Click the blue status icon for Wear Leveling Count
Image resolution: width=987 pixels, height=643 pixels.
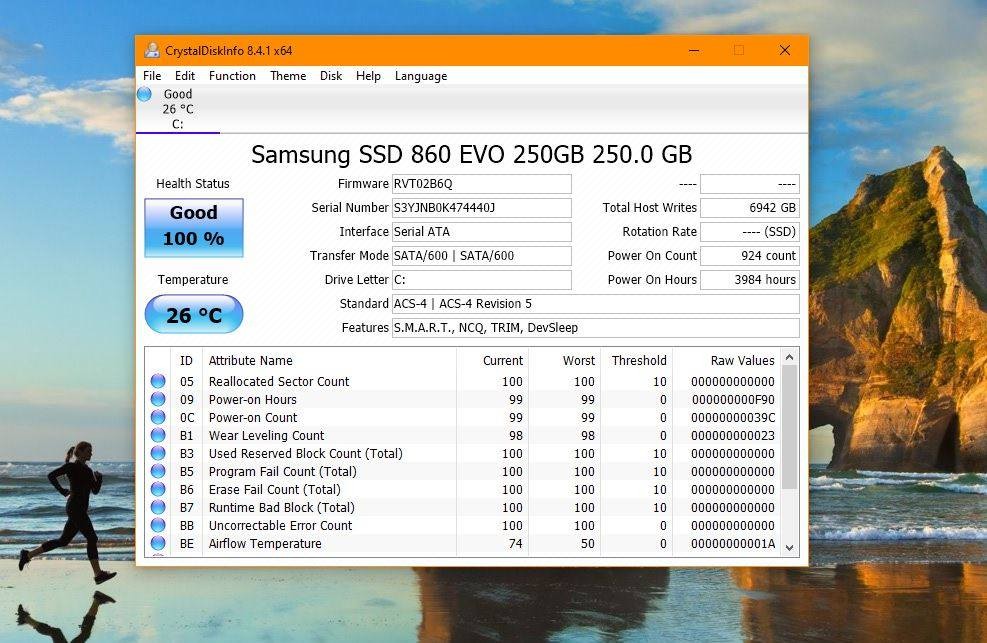pyautogui.click(x=158, y=435)
